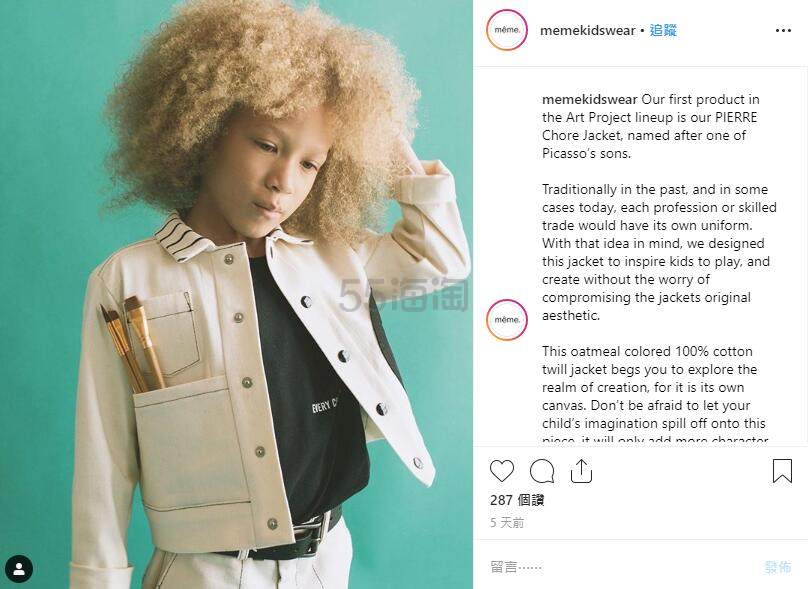808x589 pixels.
Task: Click the caption text about PIERRE Chore Jacket
Action: [x=650, y=126]
